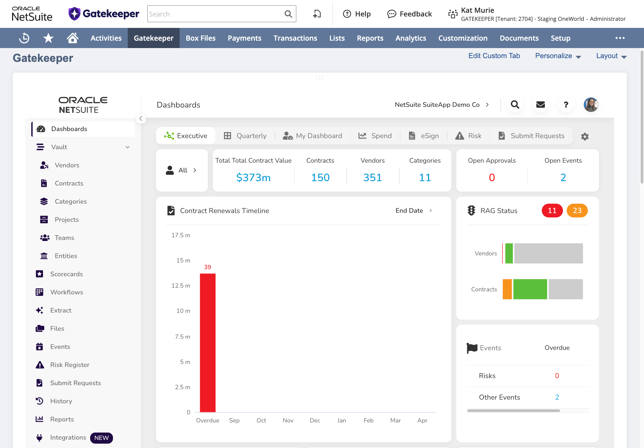Open the Shortcuts star icon

click(48, 38)
